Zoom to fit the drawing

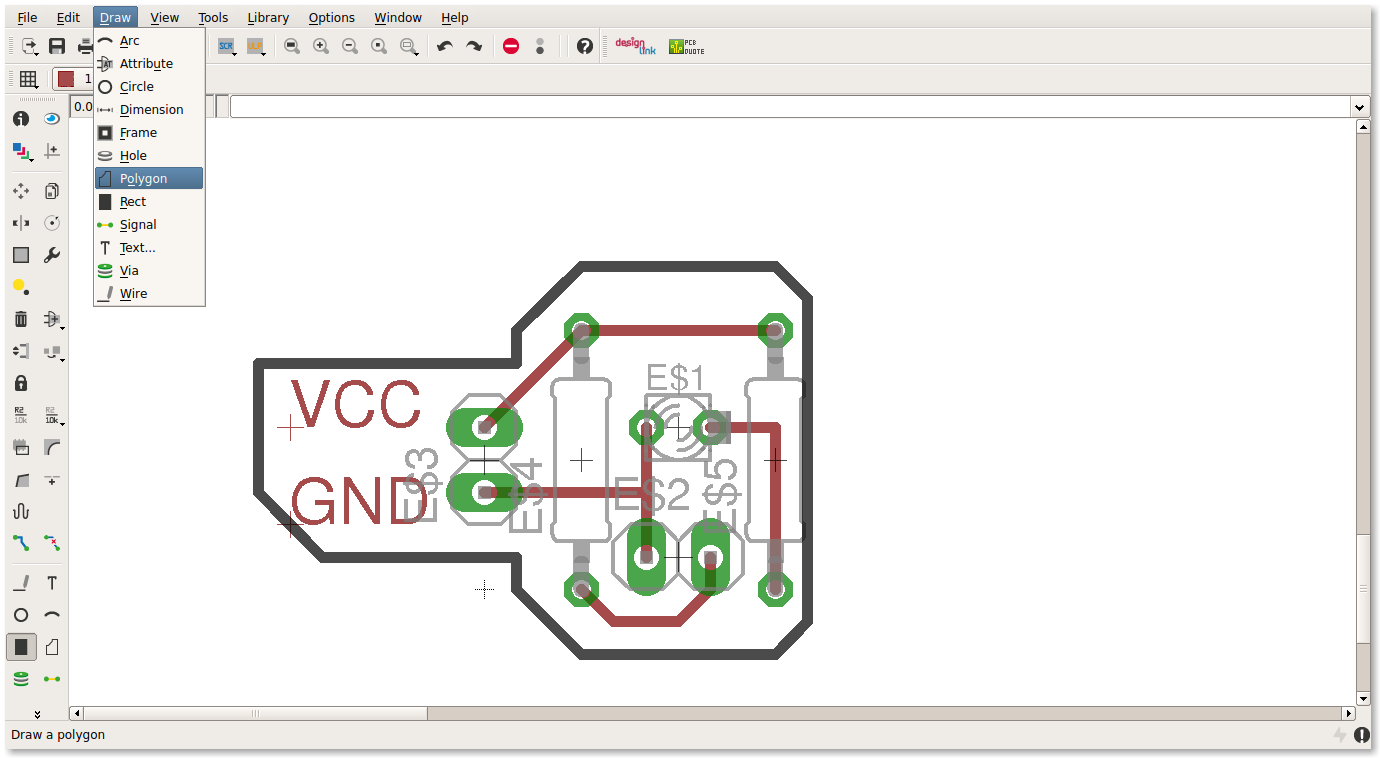(x=291, y=46)
